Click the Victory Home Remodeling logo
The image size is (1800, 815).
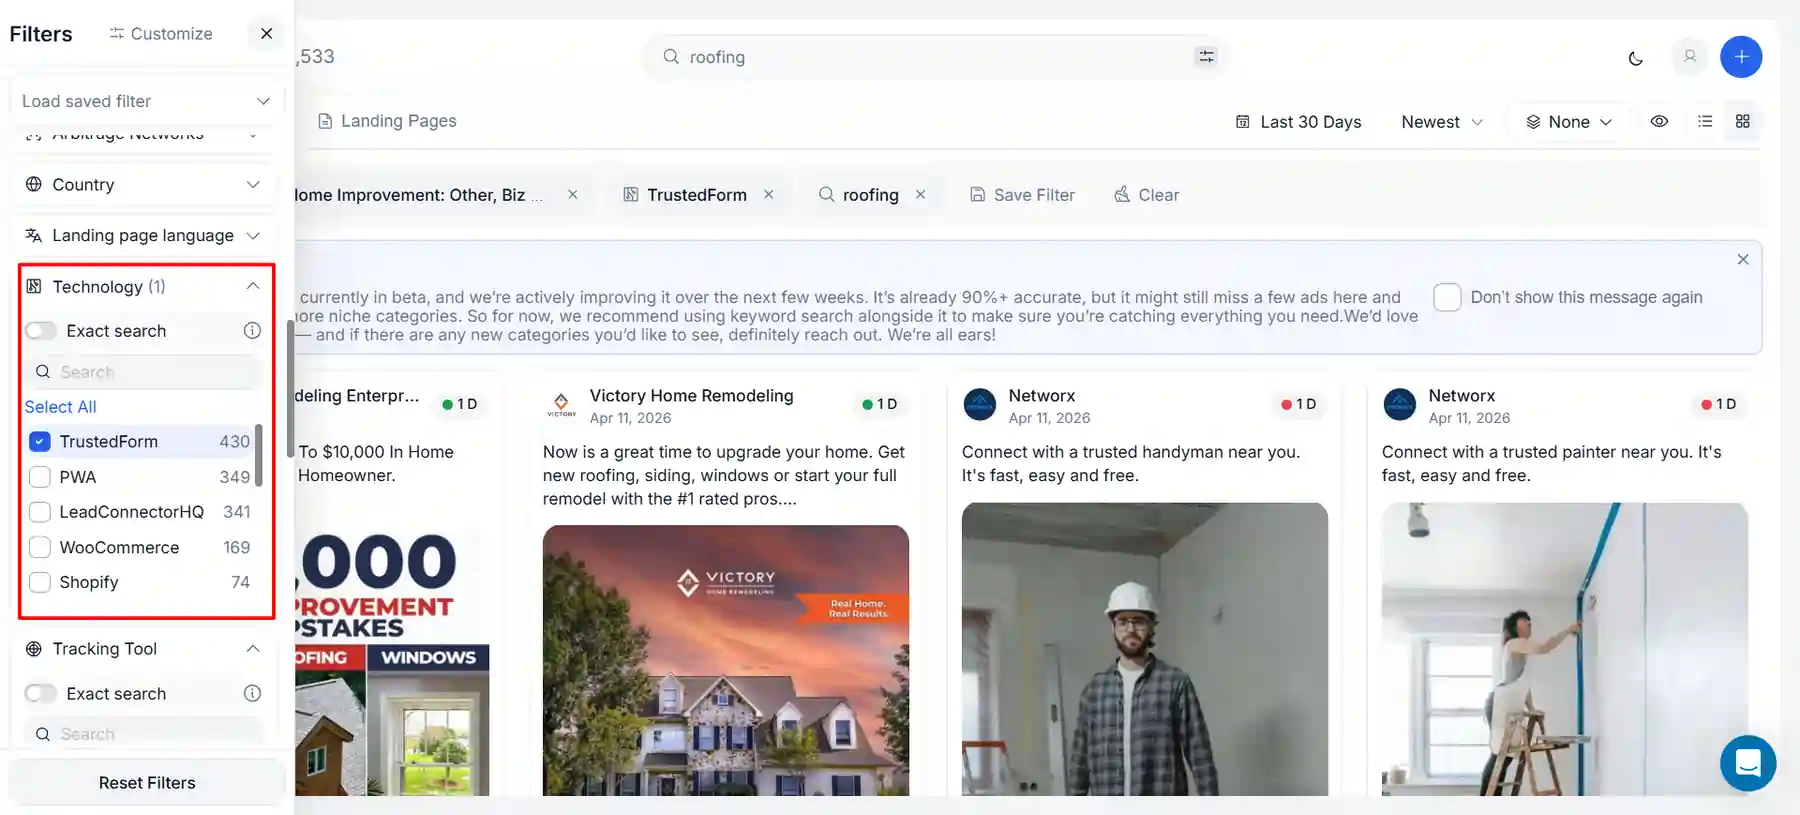561,404
